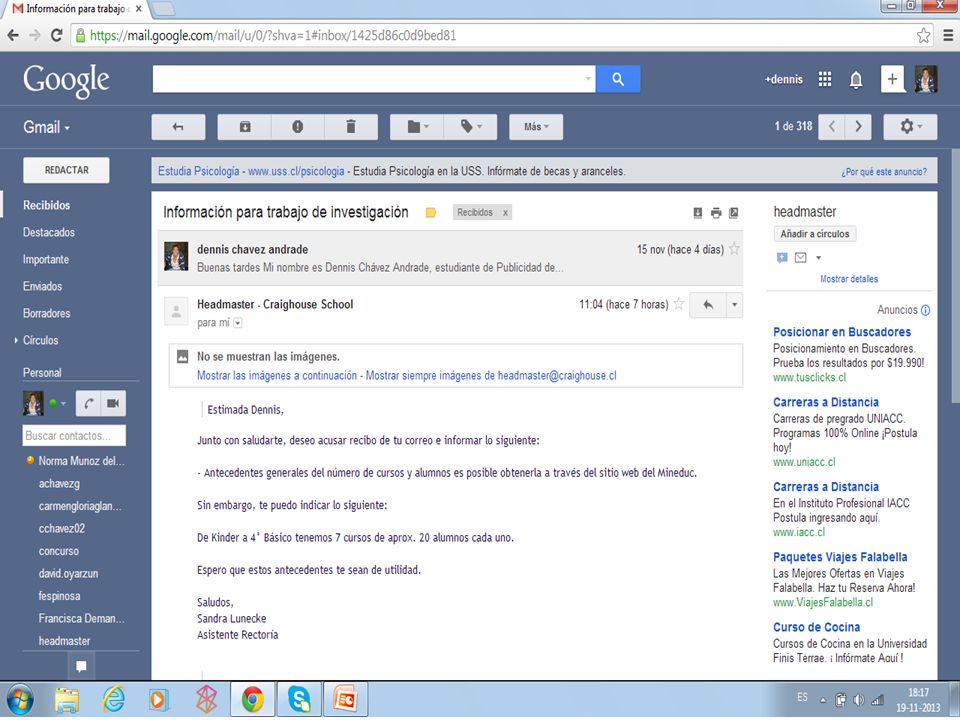Open the settings gear menu
Image resolution: width=960 pixels, height=720 pixels.
[910, 127]
